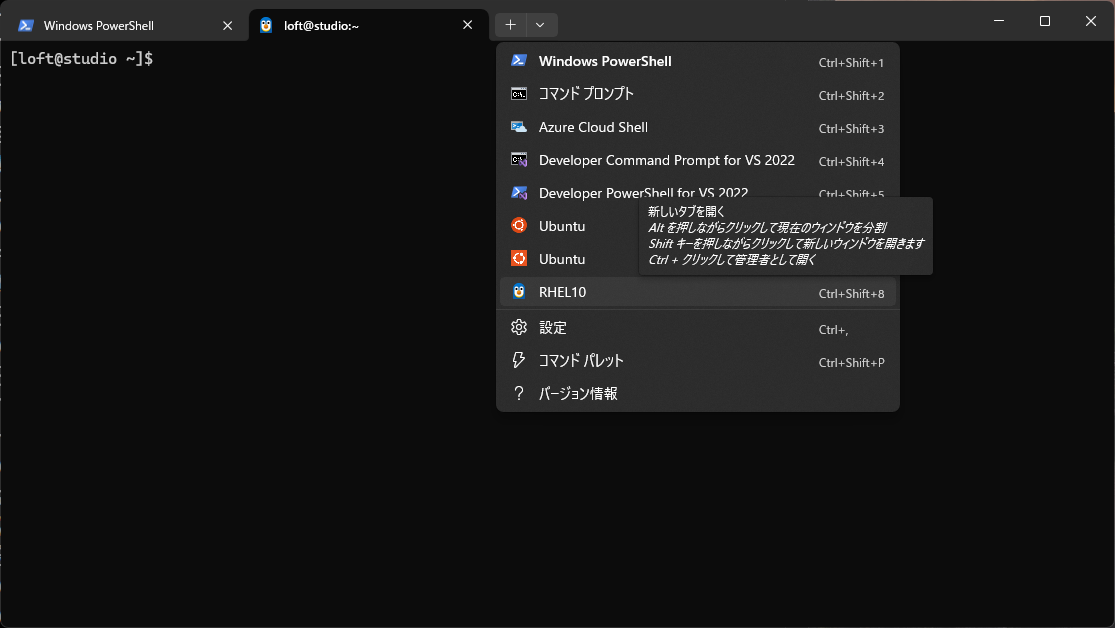Click the penguin icon on loft@studio tab
The width and height of the screenshot is (1115, 628).
[266, 26]
